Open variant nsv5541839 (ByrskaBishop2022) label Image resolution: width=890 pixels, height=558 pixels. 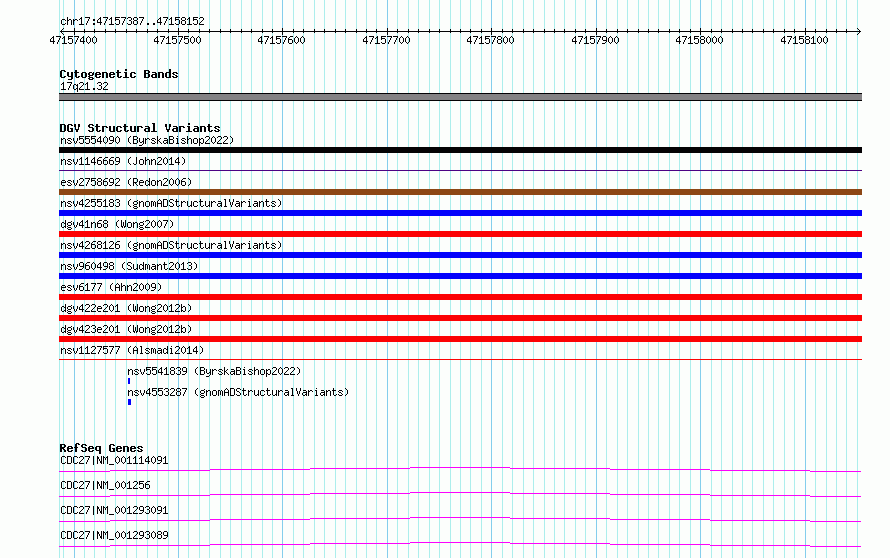[x=214, y=371]
